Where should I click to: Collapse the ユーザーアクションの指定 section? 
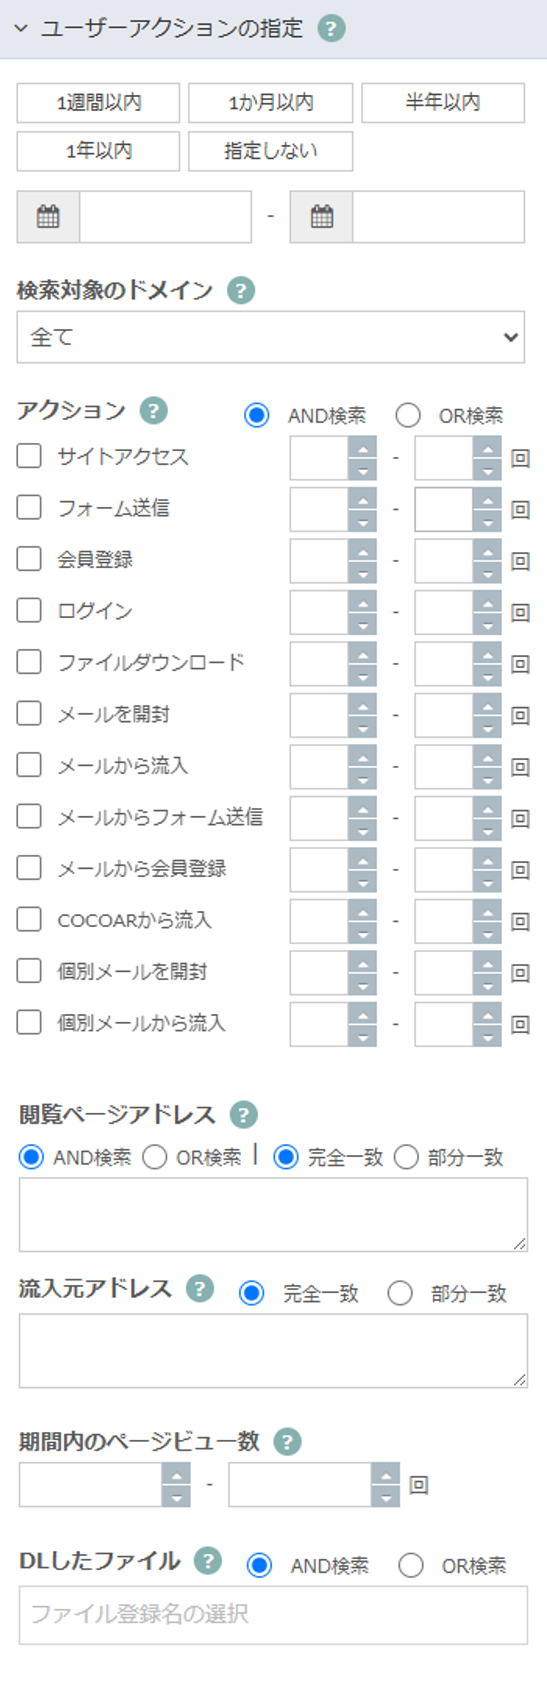click(x=21, y=28)
